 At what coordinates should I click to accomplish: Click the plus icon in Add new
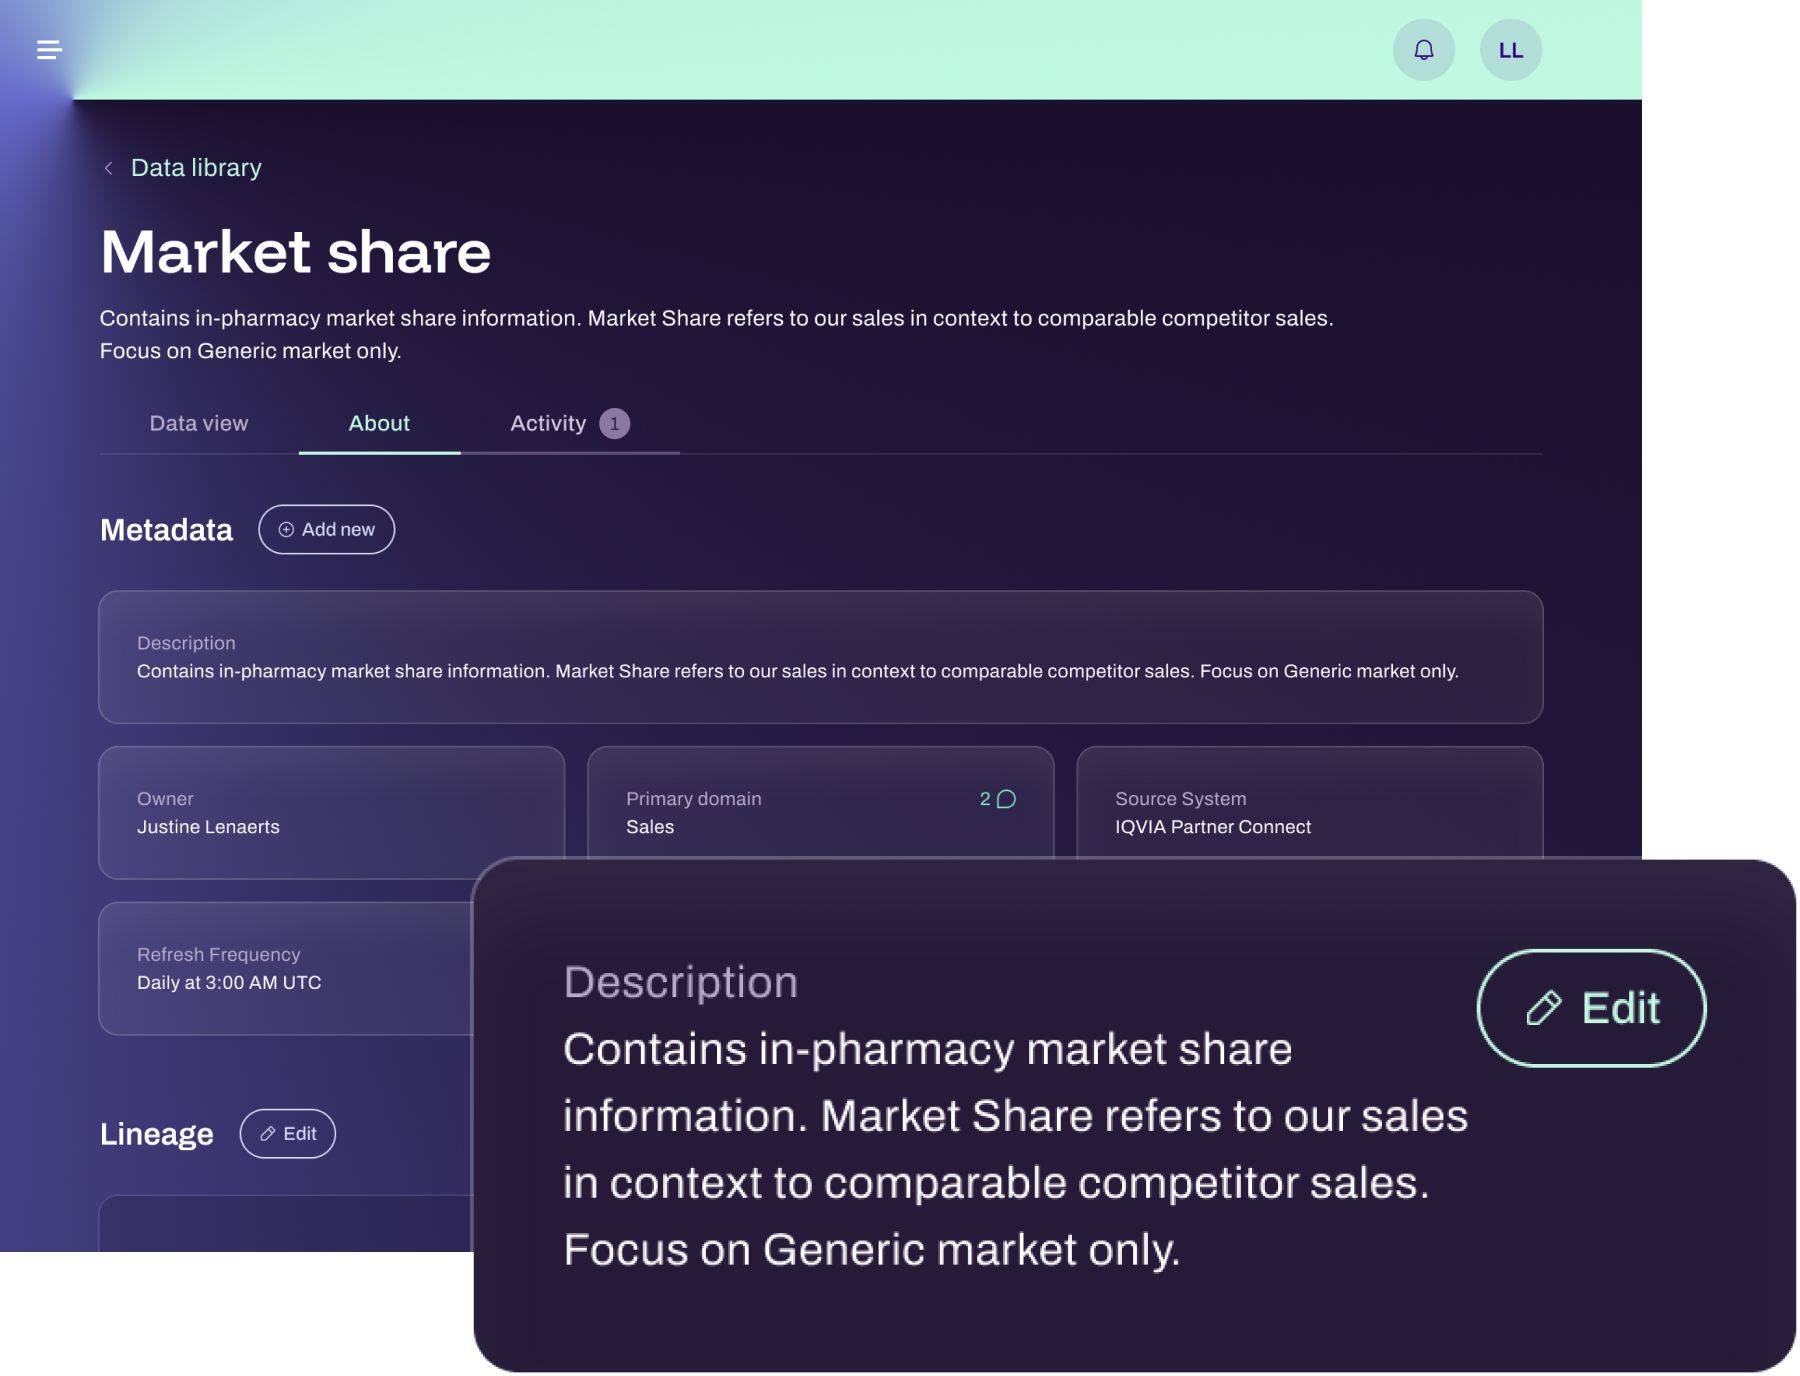[x=286, y=530]
